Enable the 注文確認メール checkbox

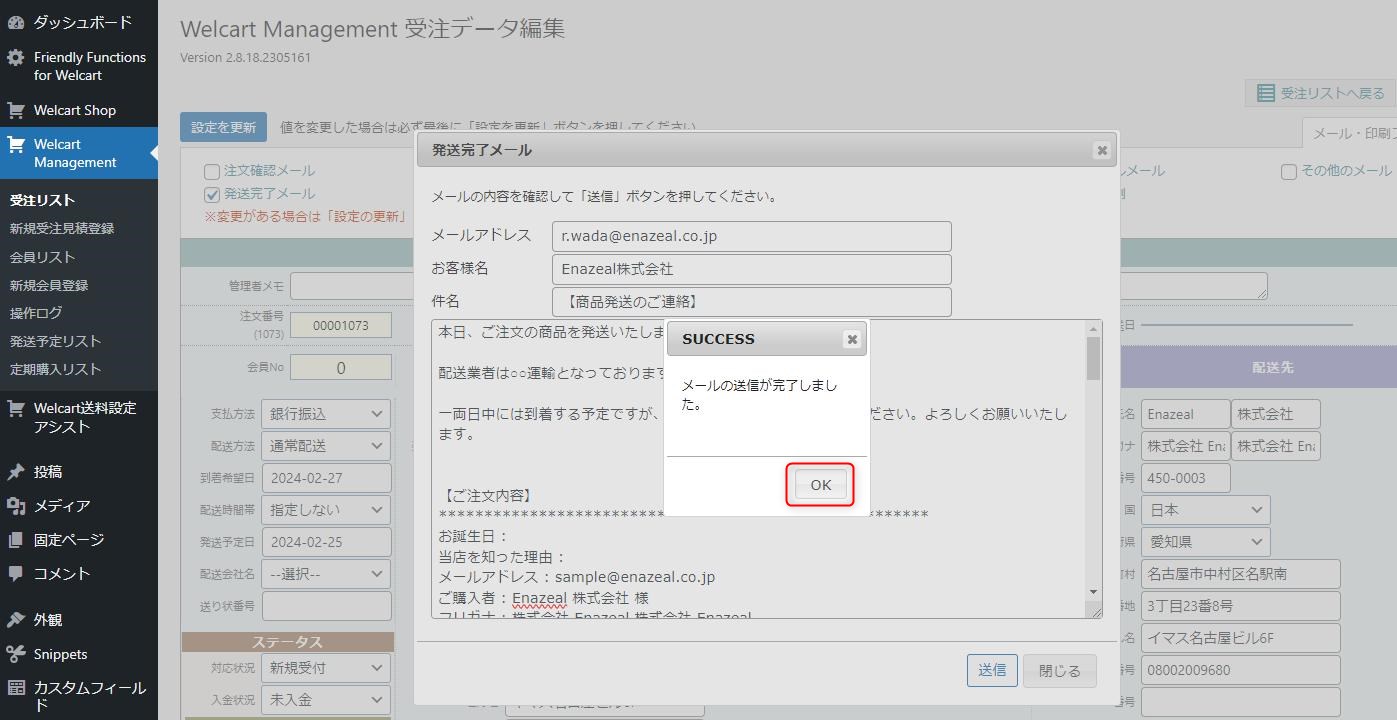pyautogui.click(x=212, y=172)
